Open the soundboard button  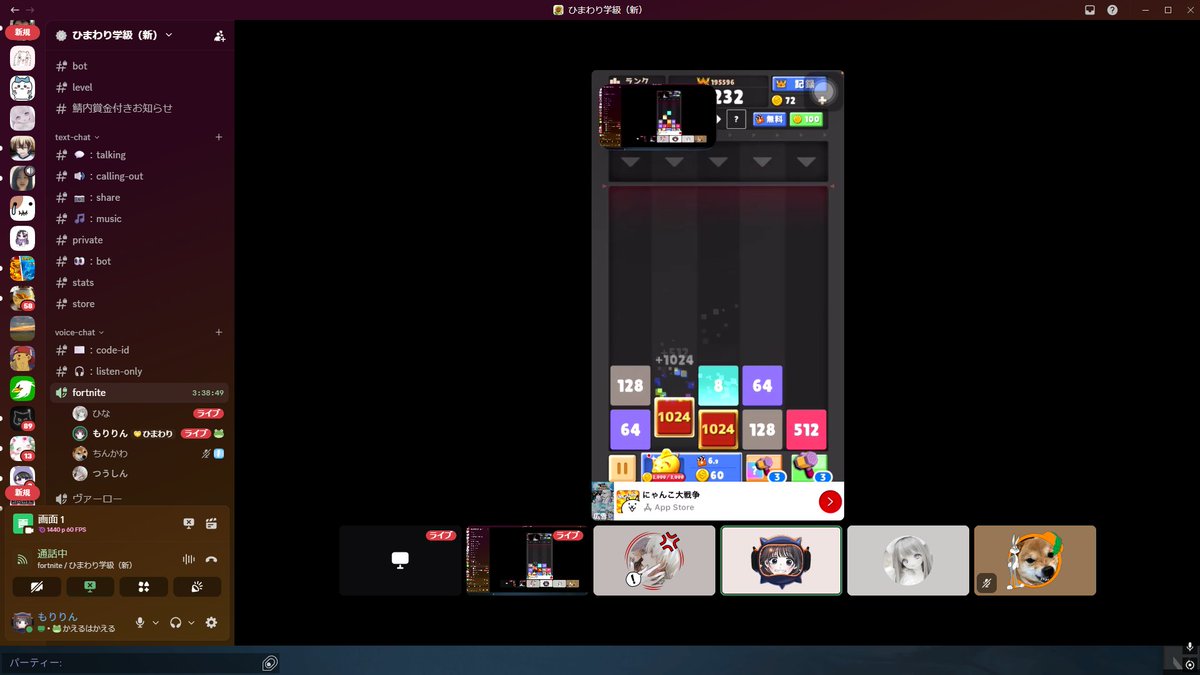pos(197,587)
